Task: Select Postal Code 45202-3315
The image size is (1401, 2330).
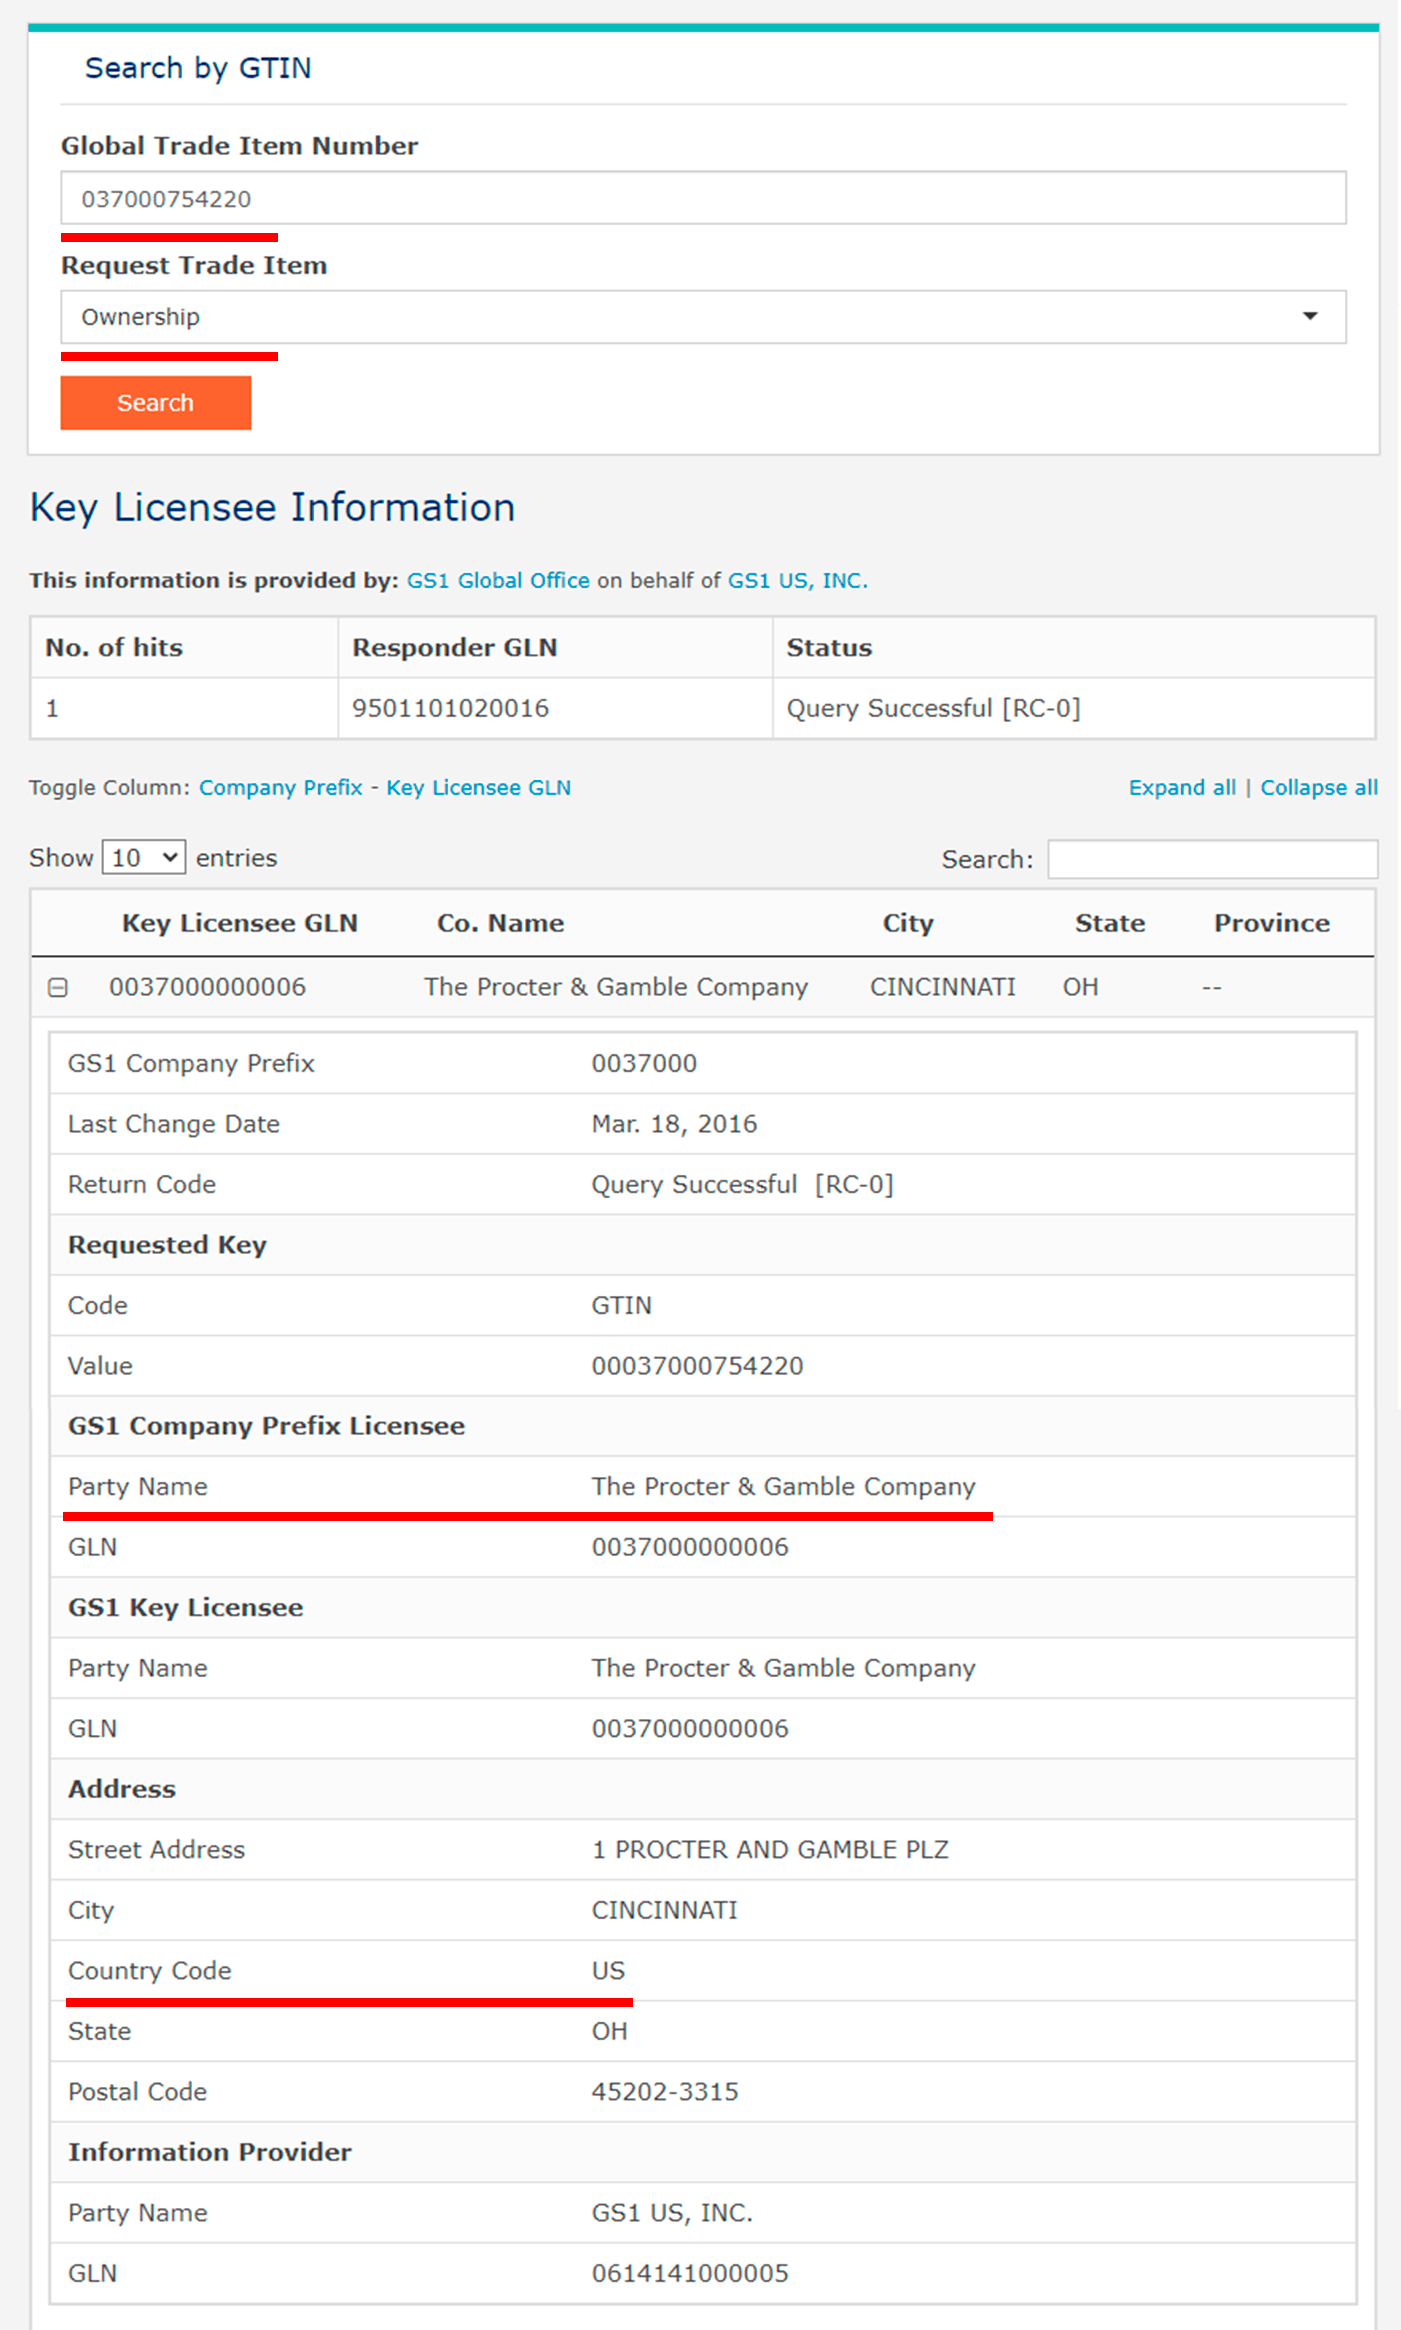Action: coord(665,2092)
